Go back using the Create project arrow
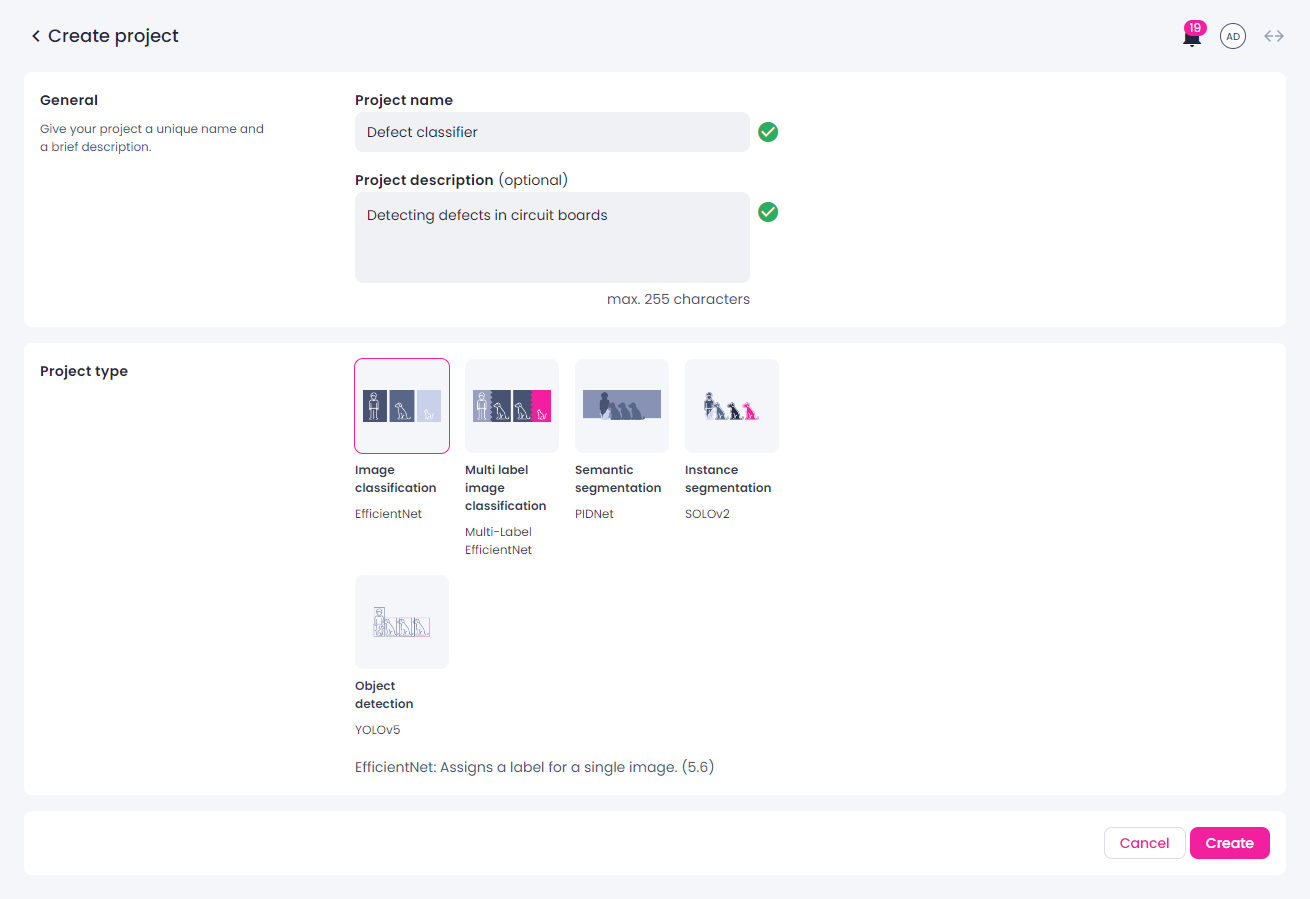Image resolution: width=1310 pixels, height=899 pixels. point(36,36)
